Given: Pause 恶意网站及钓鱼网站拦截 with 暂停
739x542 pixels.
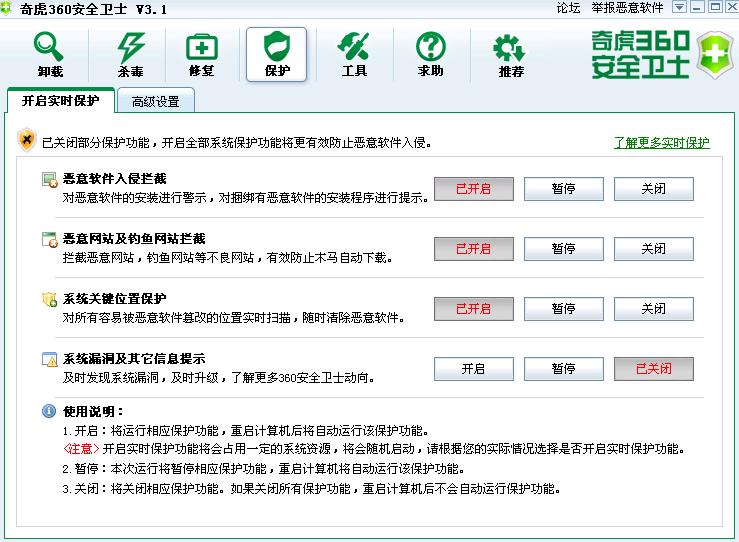Looking at the screenshot, I should pos(564,249).
